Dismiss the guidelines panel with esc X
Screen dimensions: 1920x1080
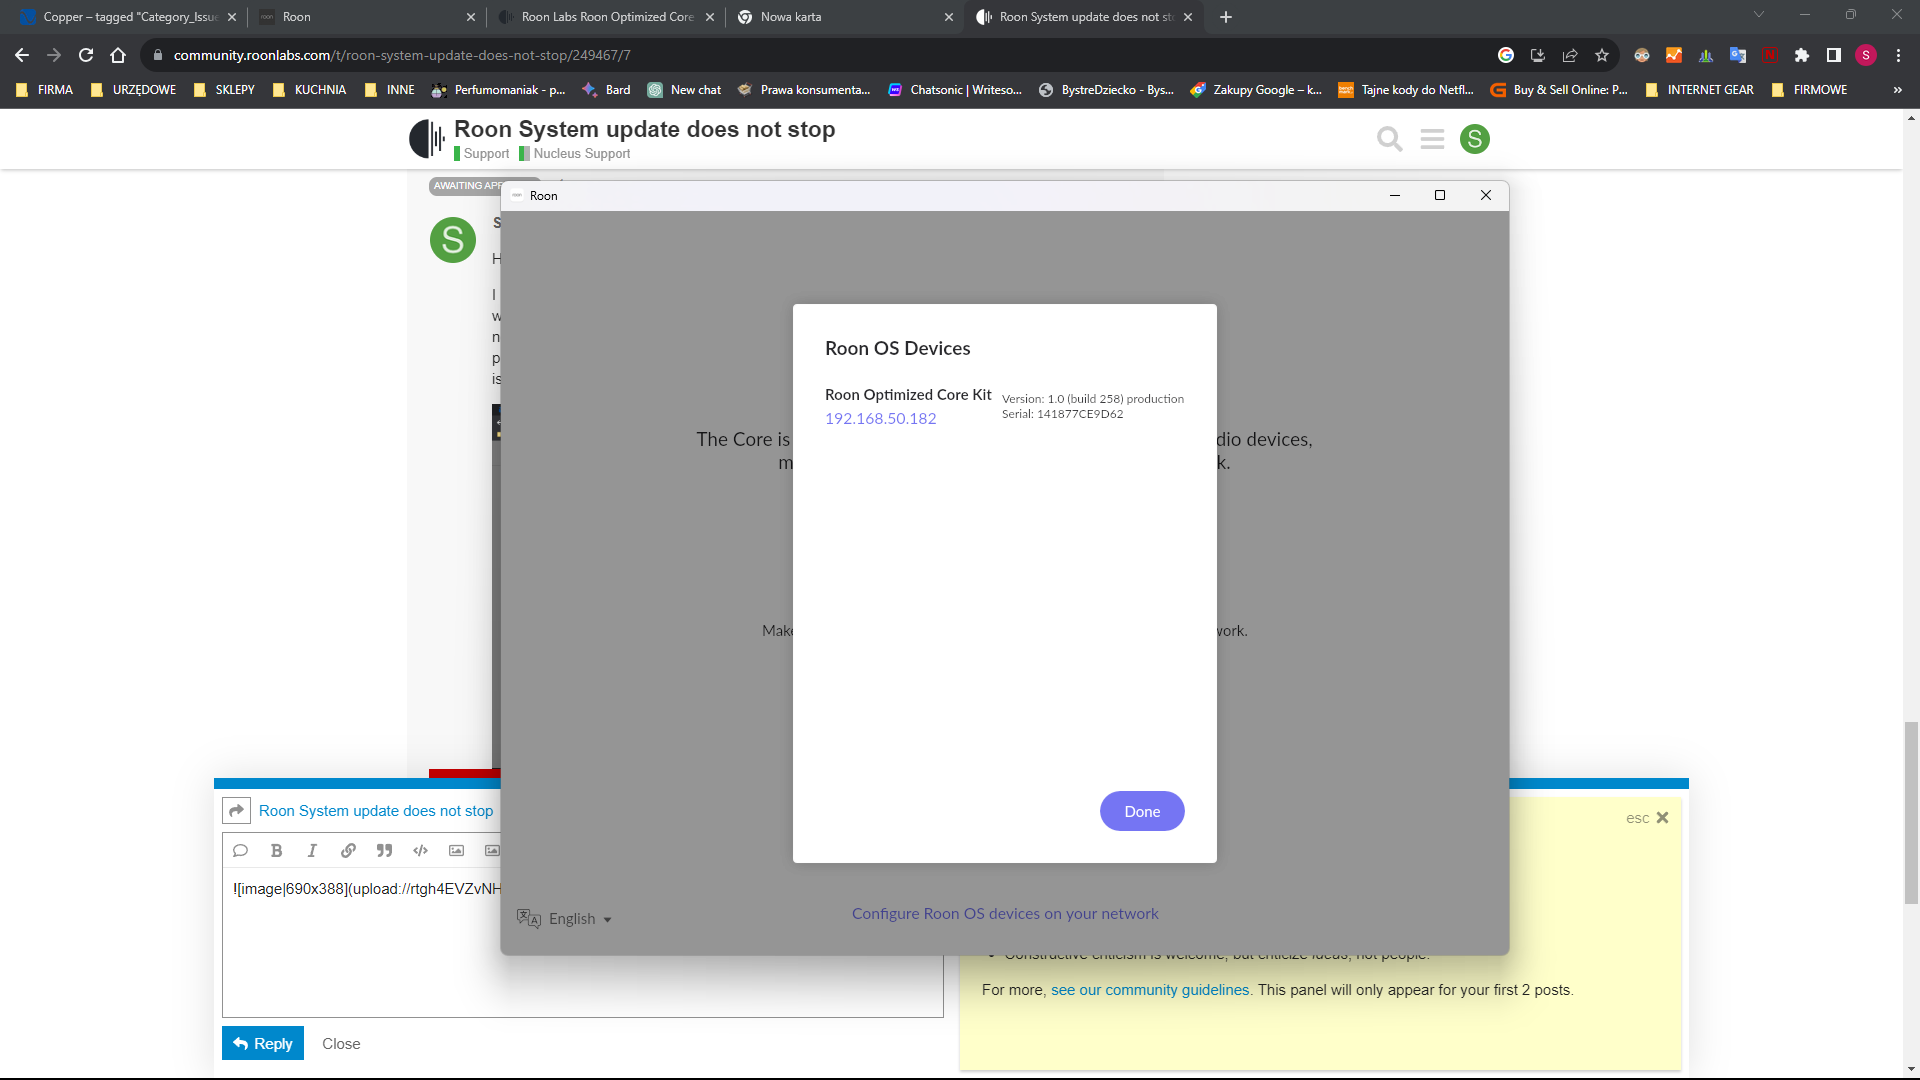[1647, 818]
